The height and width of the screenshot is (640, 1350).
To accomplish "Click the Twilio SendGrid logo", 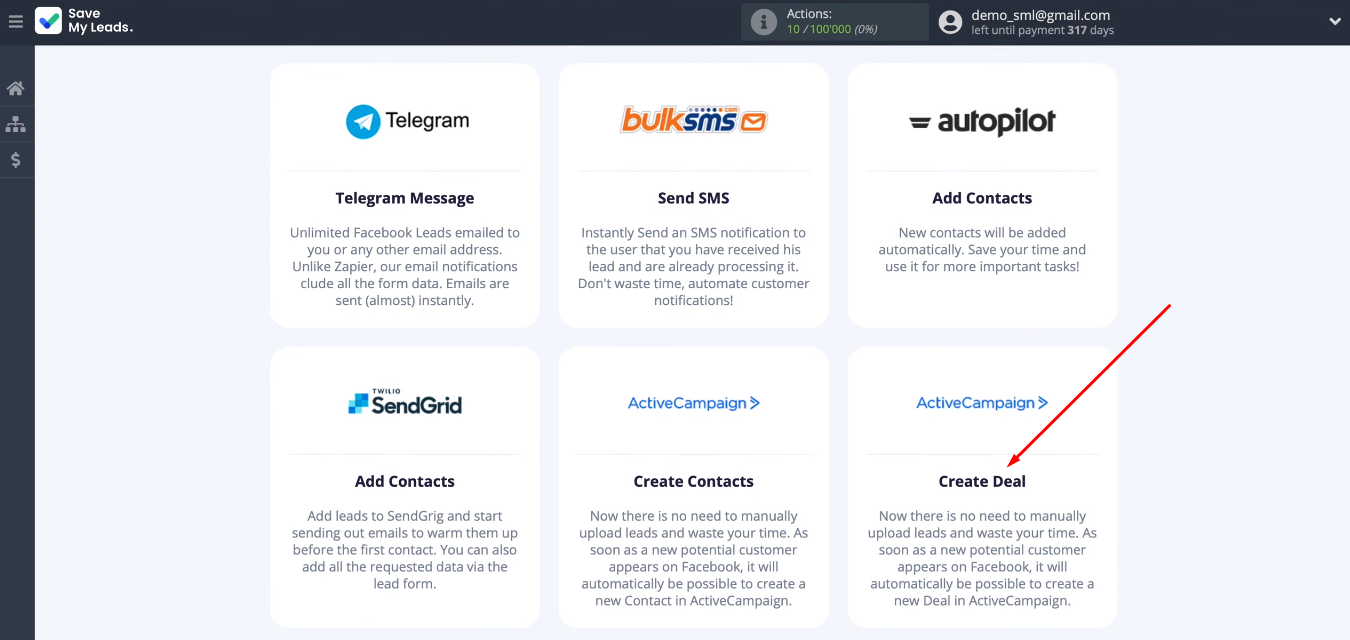I will tap(405, 402).
